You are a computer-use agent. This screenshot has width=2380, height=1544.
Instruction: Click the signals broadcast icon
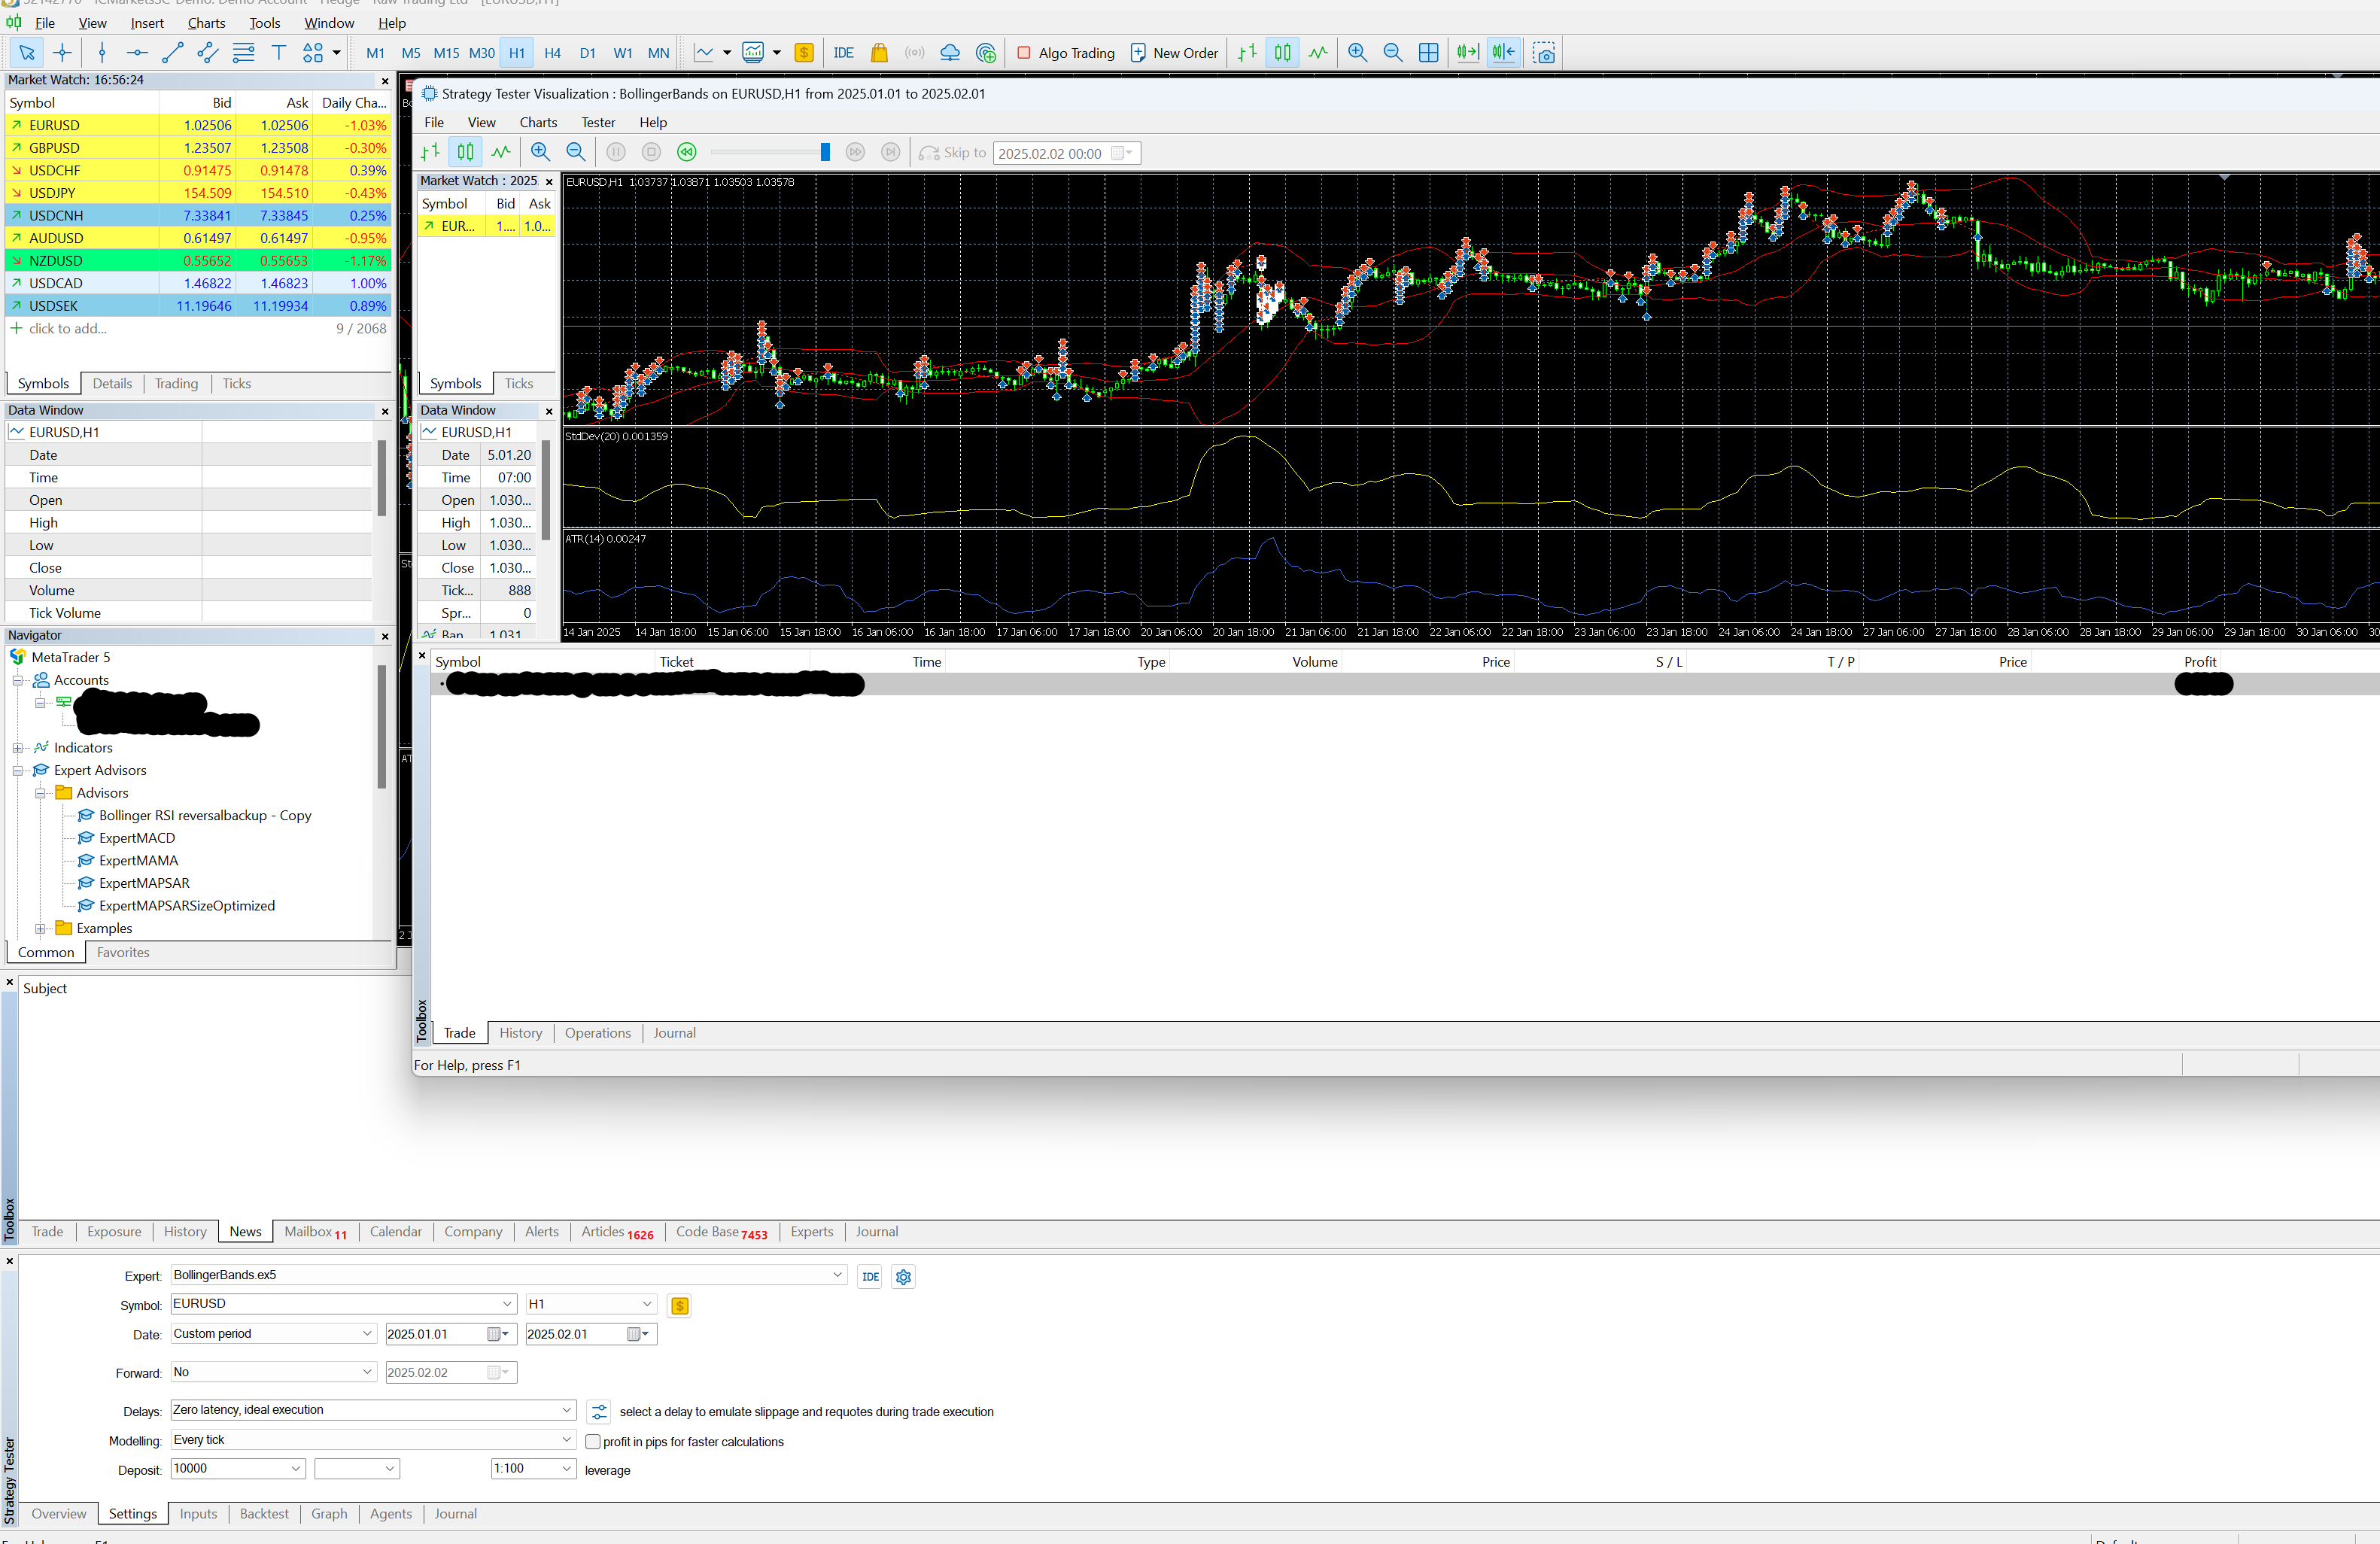coord(914,53)
